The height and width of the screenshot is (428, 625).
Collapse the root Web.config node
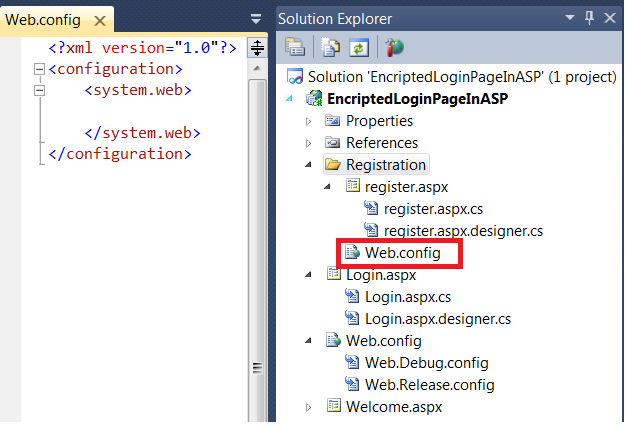[x=308, y=341]
